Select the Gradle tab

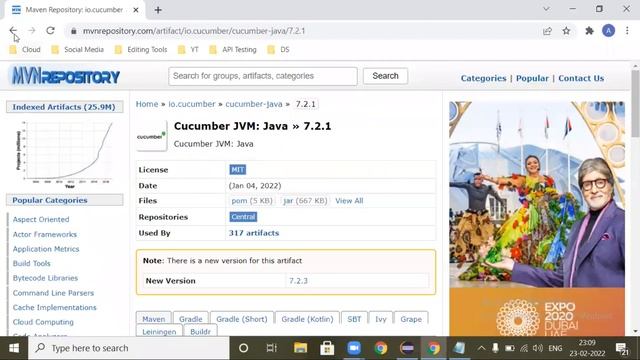click(191, 319)
